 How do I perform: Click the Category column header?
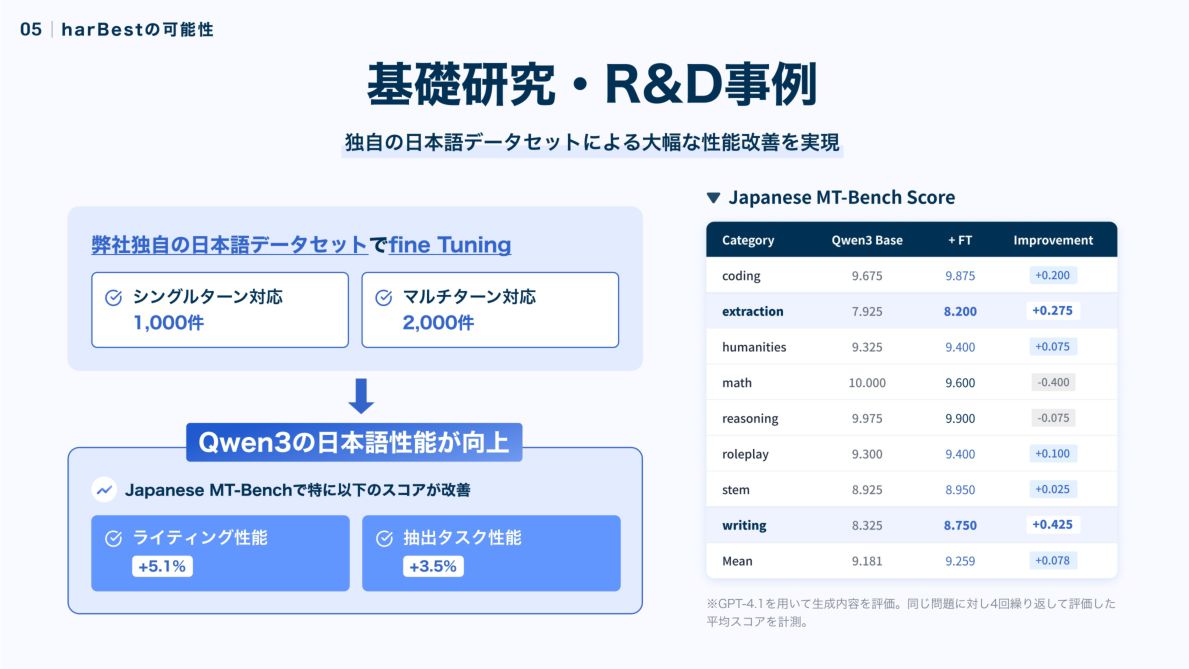(748, 240)
